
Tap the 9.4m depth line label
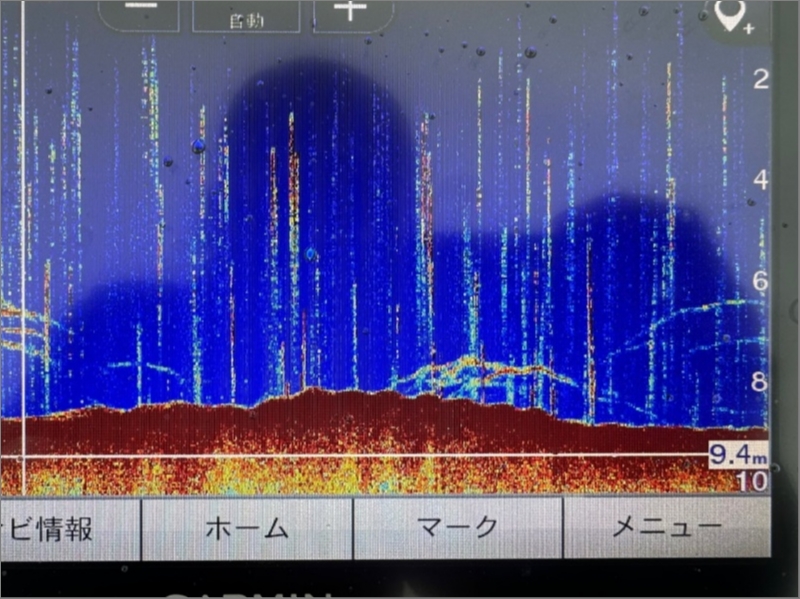(737, 456)
